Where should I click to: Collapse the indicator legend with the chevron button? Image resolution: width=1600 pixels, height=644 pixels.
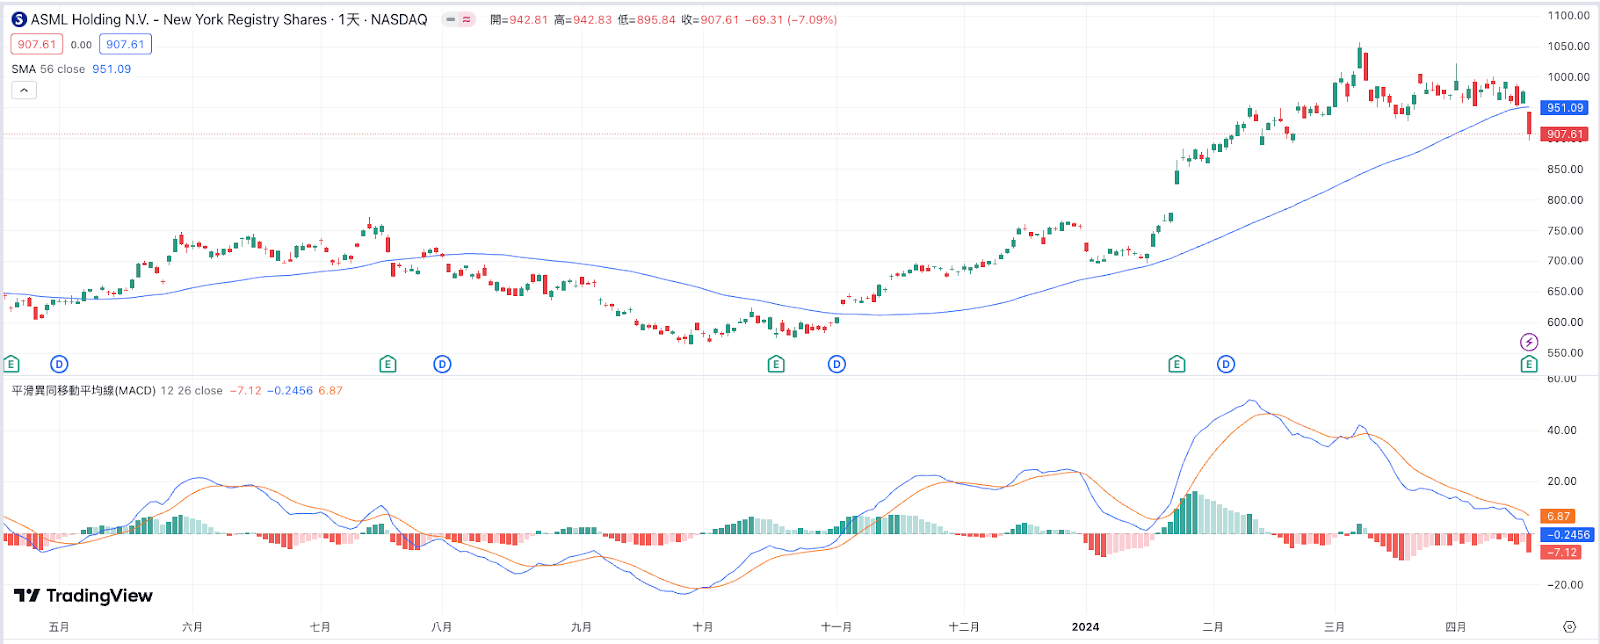coord(24,90)
